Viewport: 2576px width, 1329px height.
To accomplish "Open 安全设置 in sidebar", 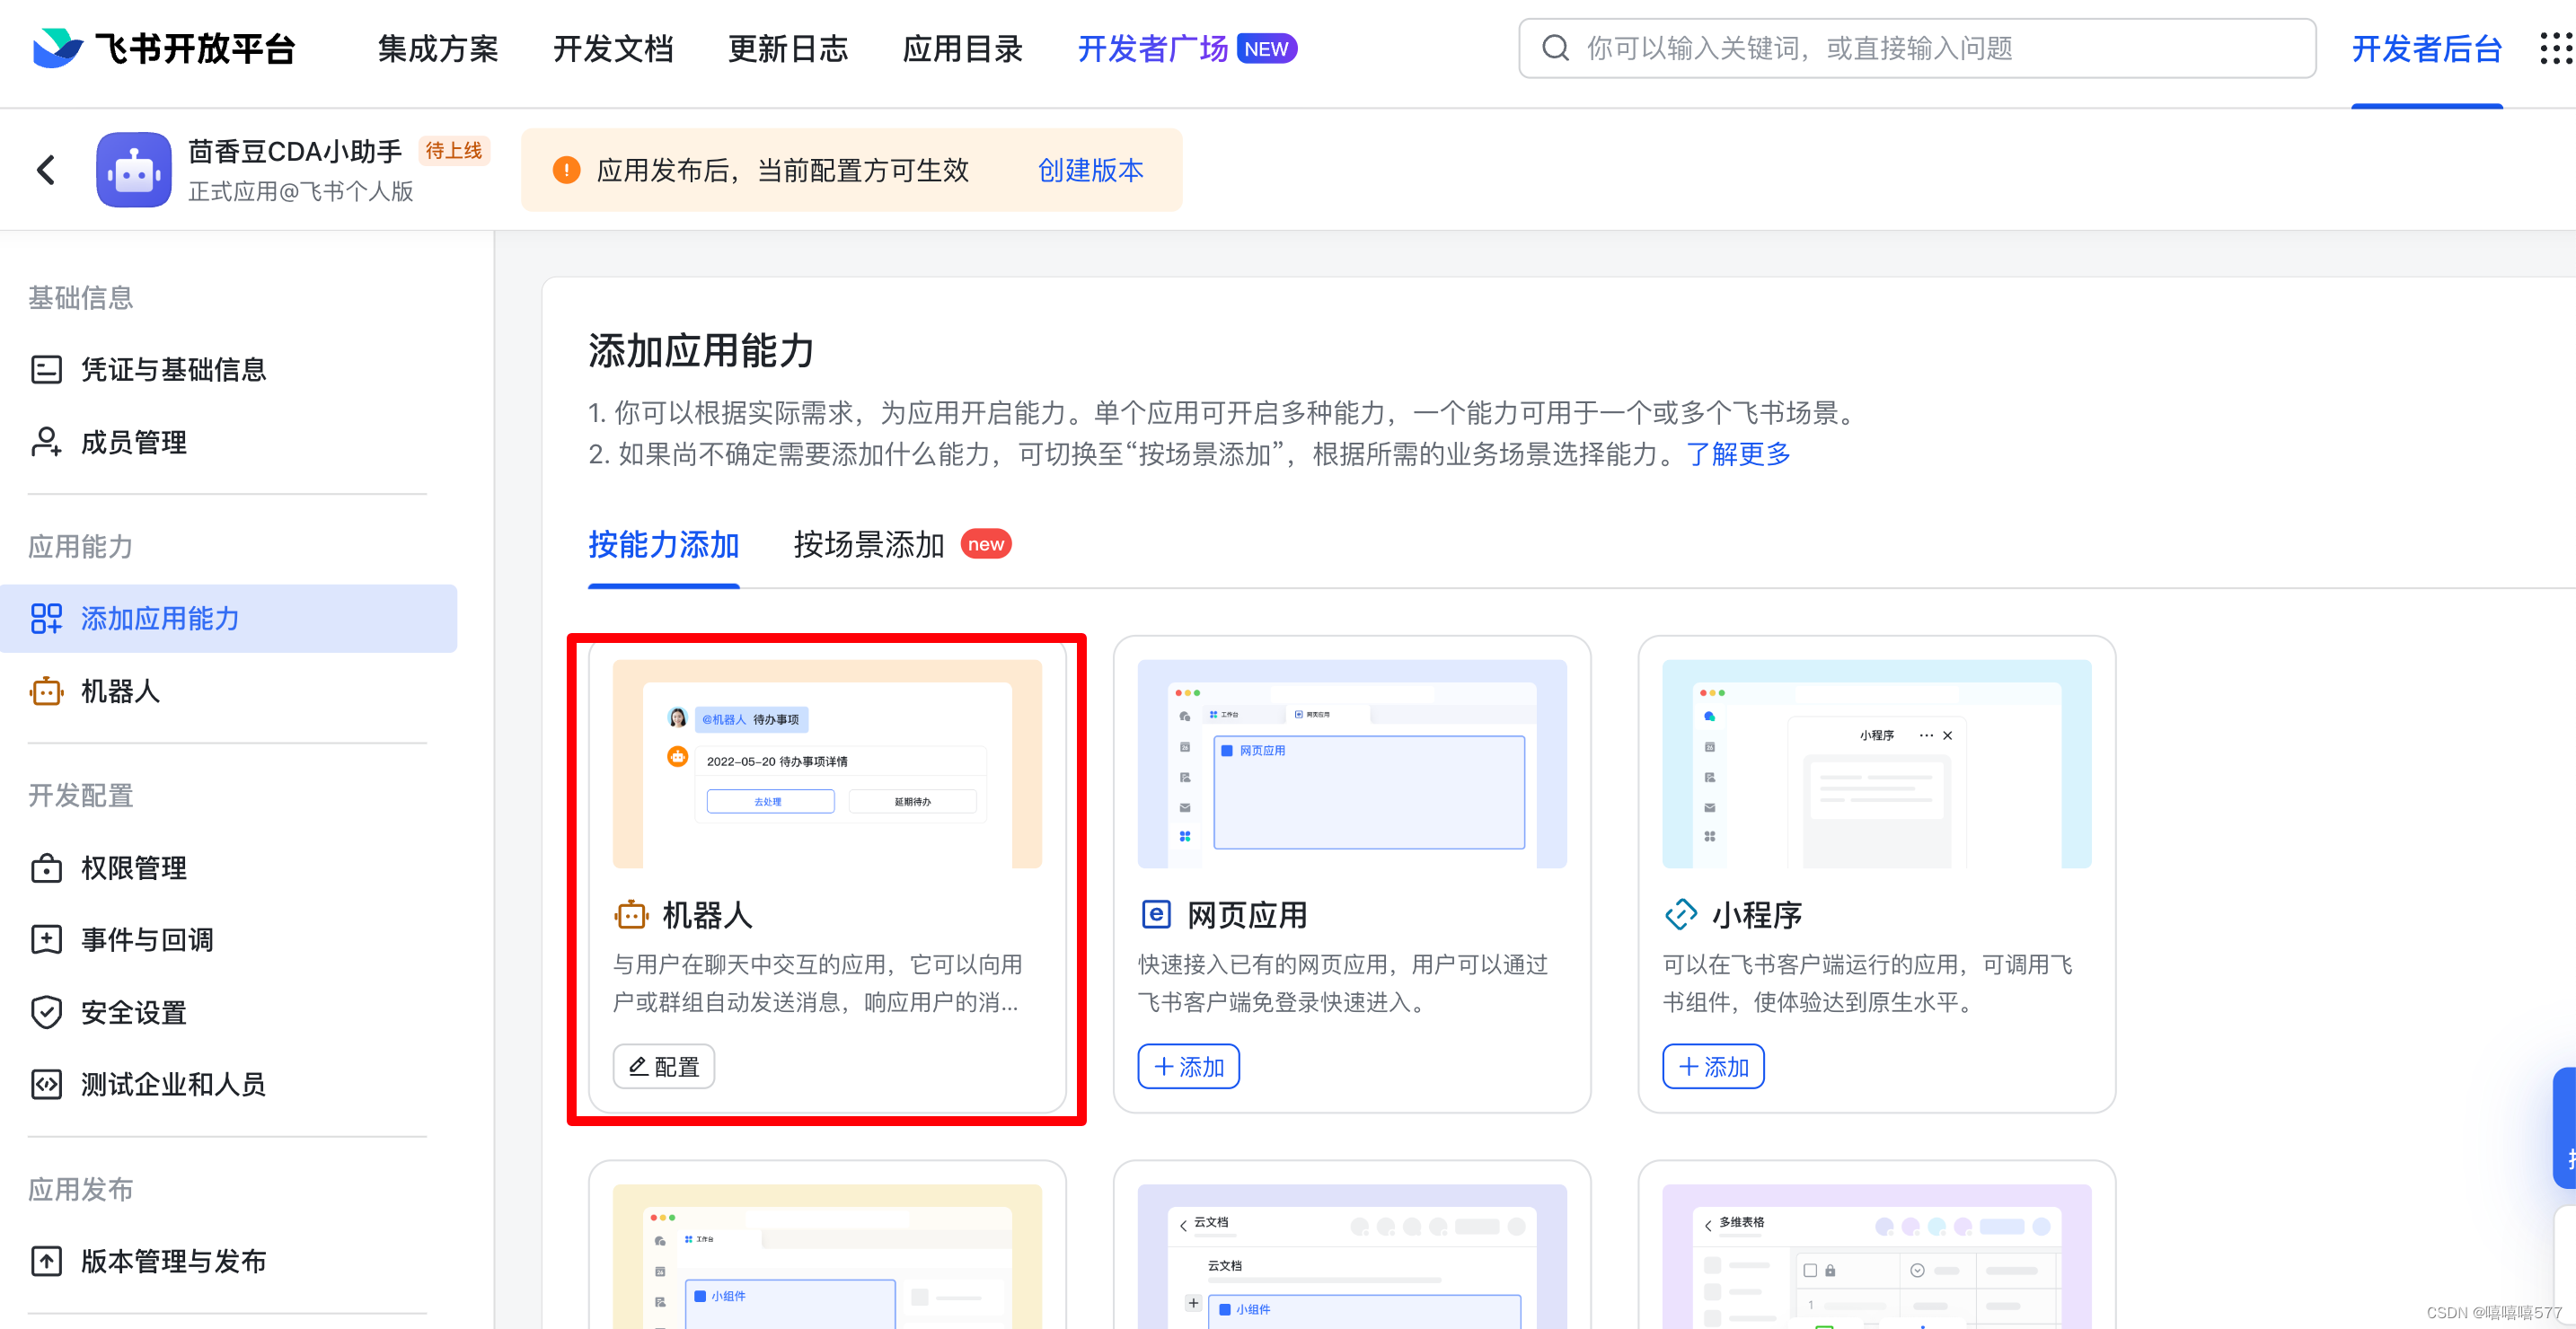I will coord(133,1012).
